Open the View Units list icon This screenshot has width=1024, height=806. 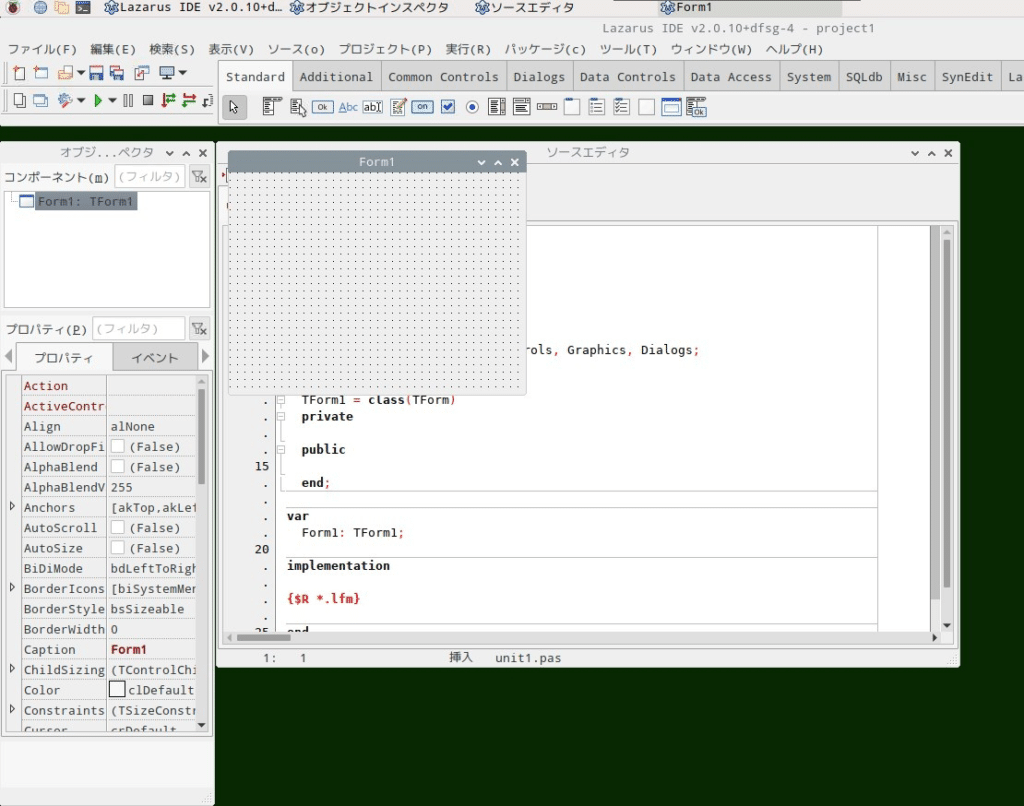click(20, 101)
